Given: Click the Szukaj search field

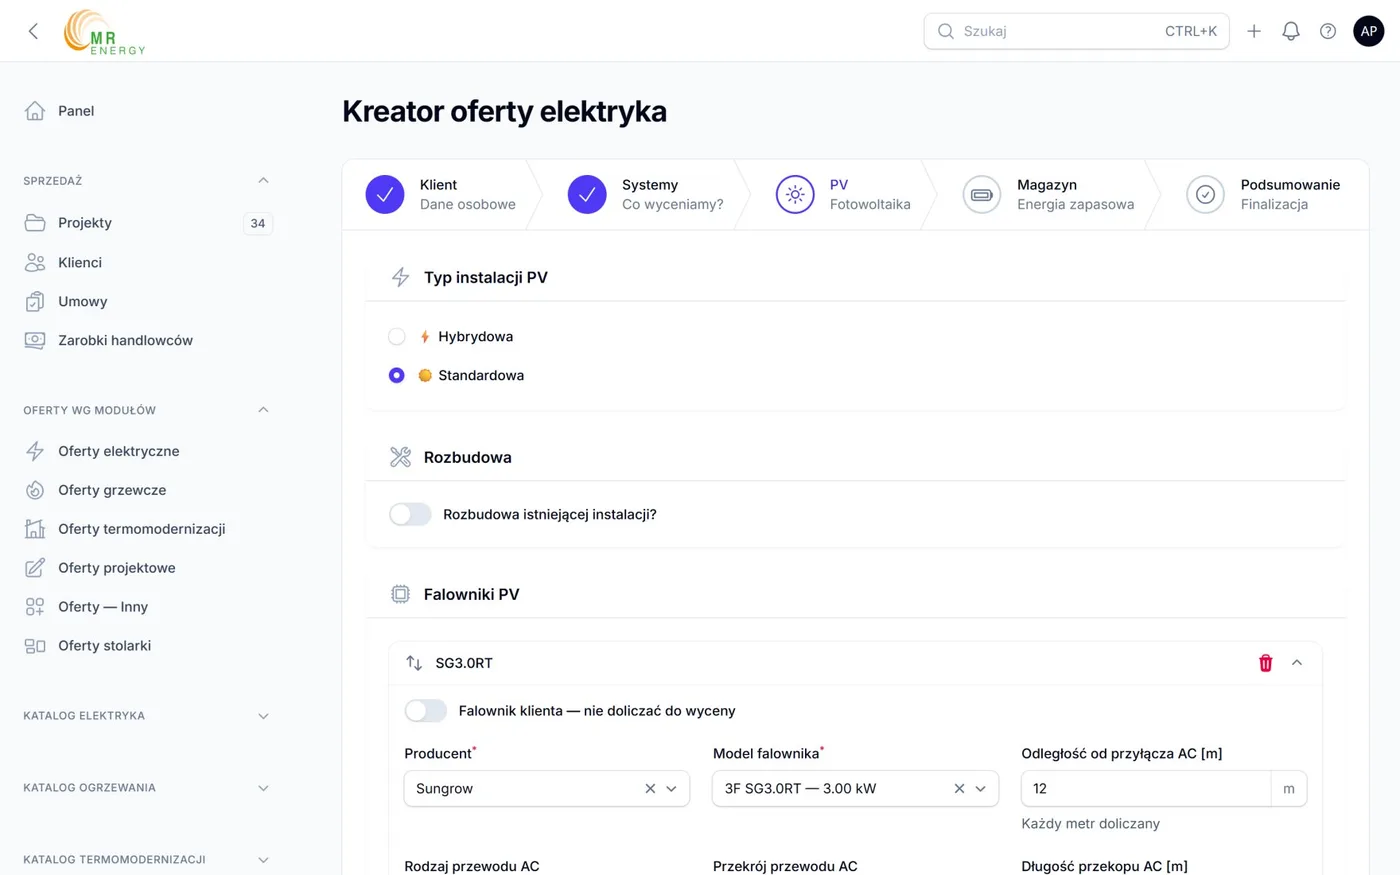Looking at the screenshot, I should click(x=1076, y=31).
